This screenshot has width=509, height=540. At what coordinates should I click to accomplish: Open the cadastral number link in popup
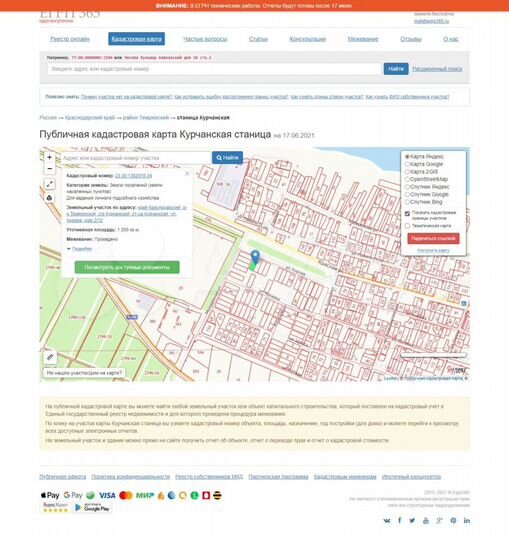(133, 176)
